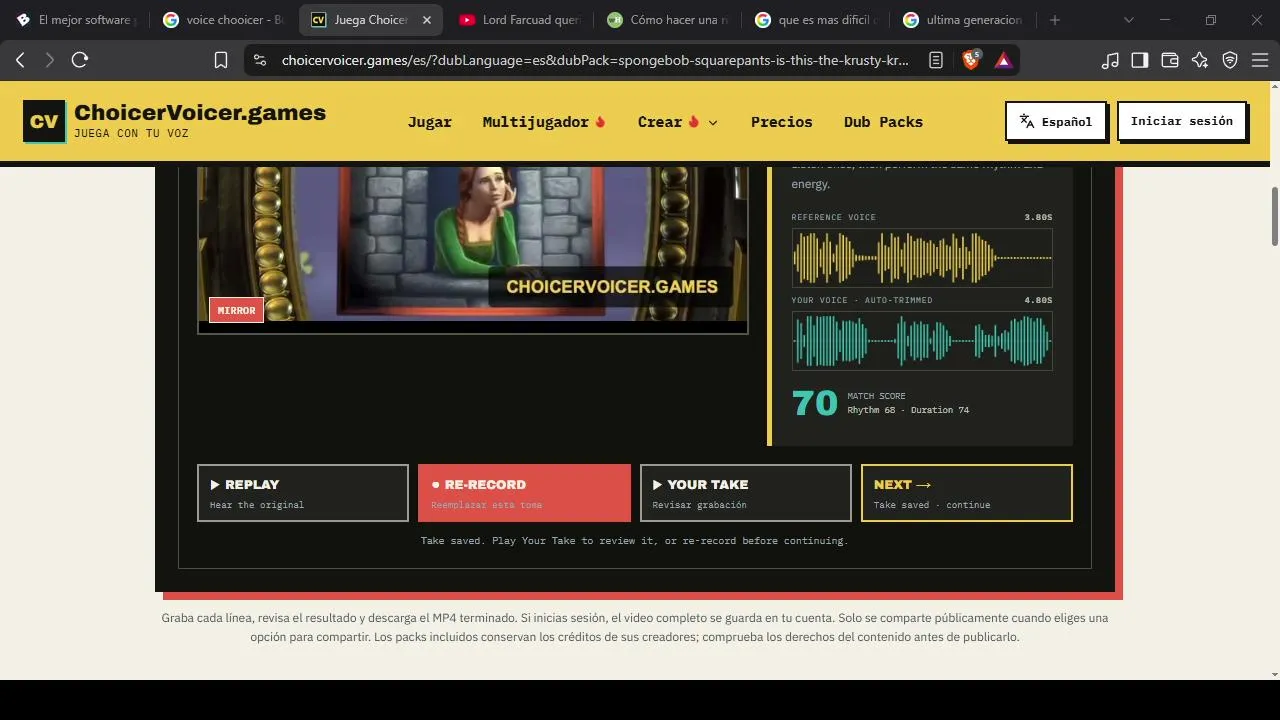Play Your Take to review recording
Screen dimensions: 1280x720
click(x=746, y=493)
